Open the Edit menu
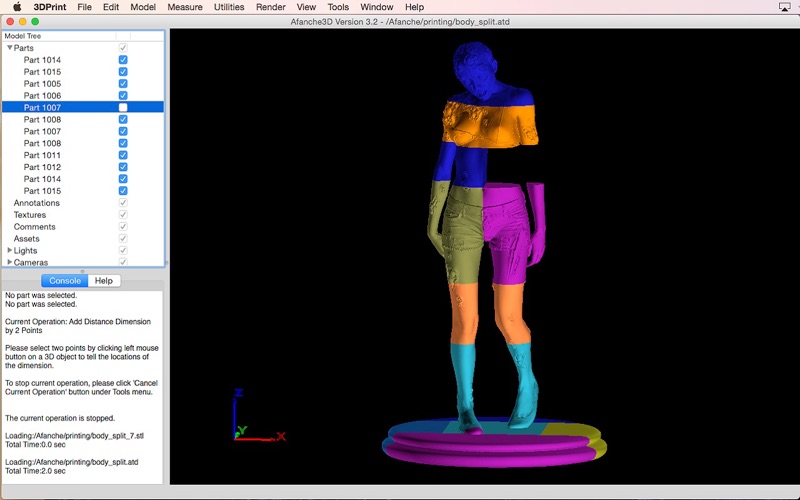 coord(111,7)
